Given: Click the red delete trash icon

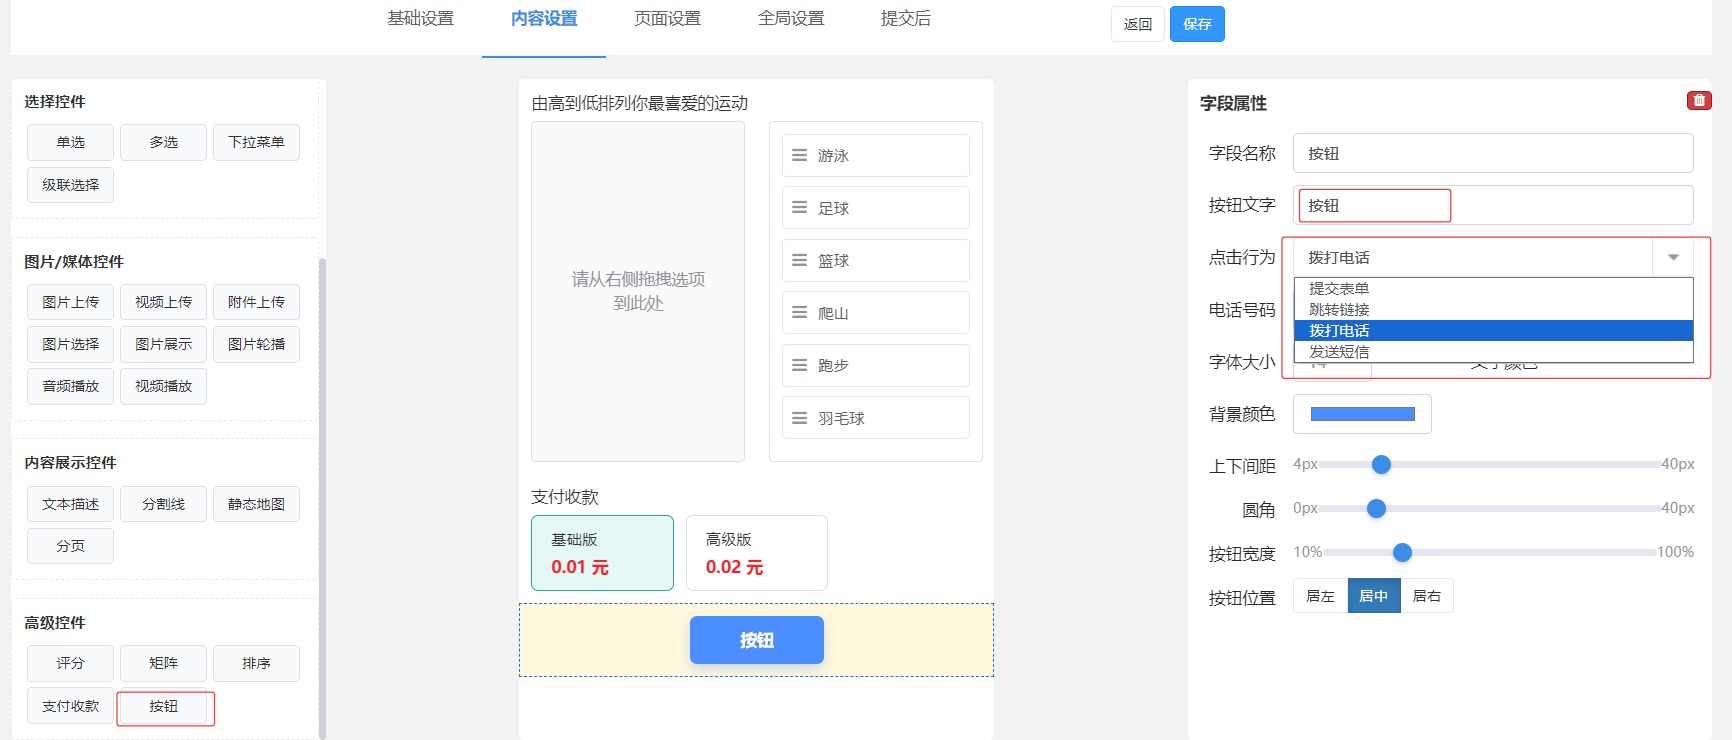Looking at the screenshot, I should tap(1699, 100).
